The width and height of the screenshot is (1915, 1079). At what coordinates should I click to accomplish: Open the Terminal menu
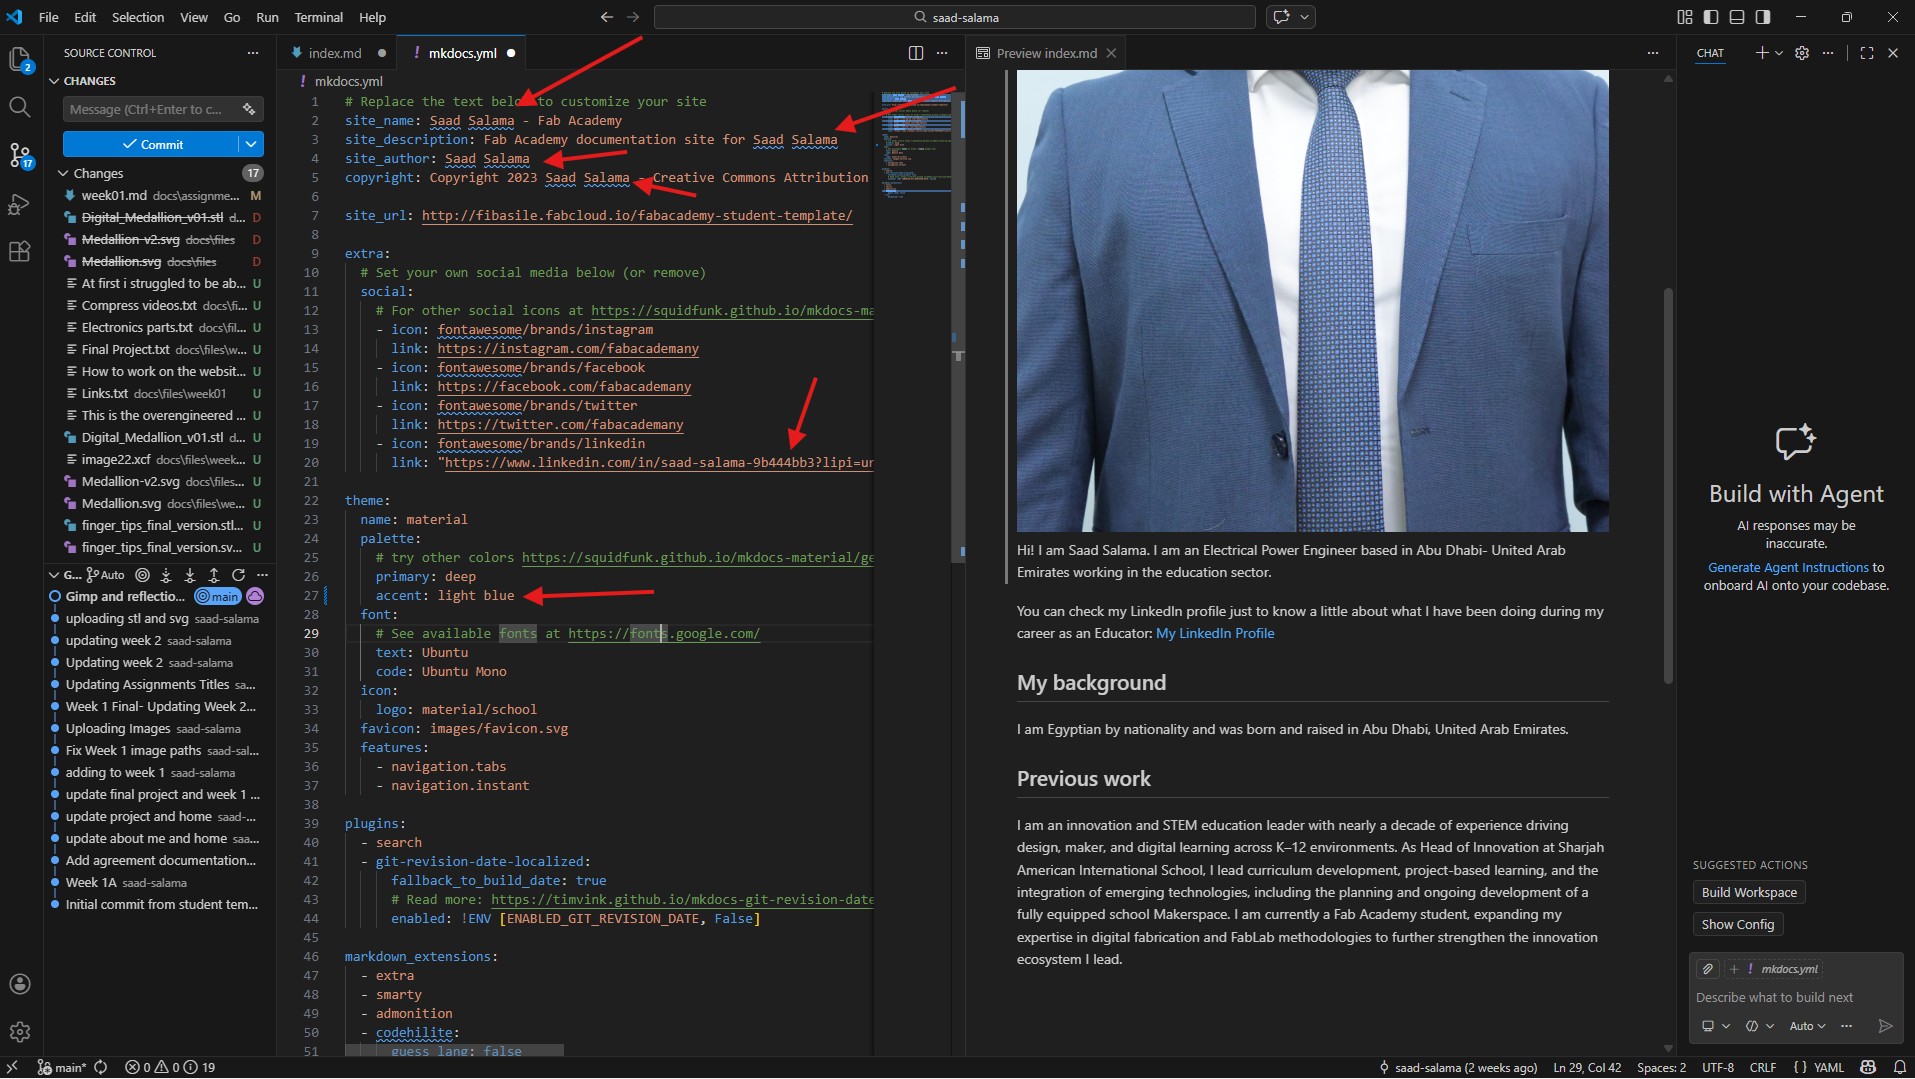319,17
